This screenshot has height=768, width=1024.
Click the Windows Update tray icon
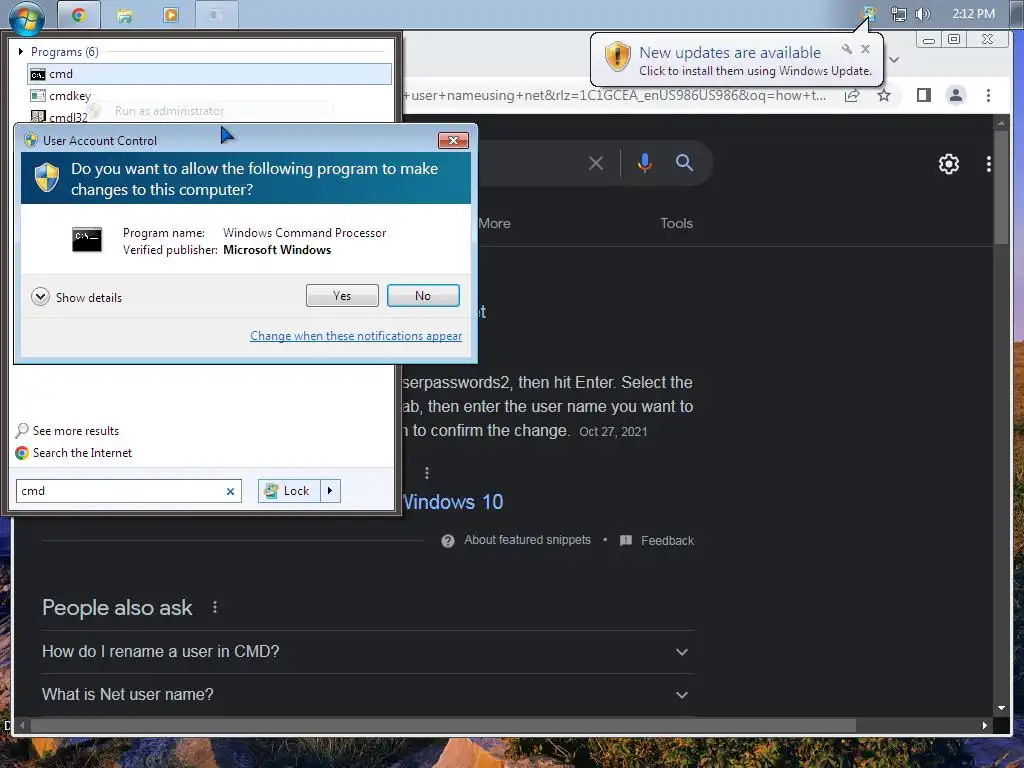tap(869, 14)
